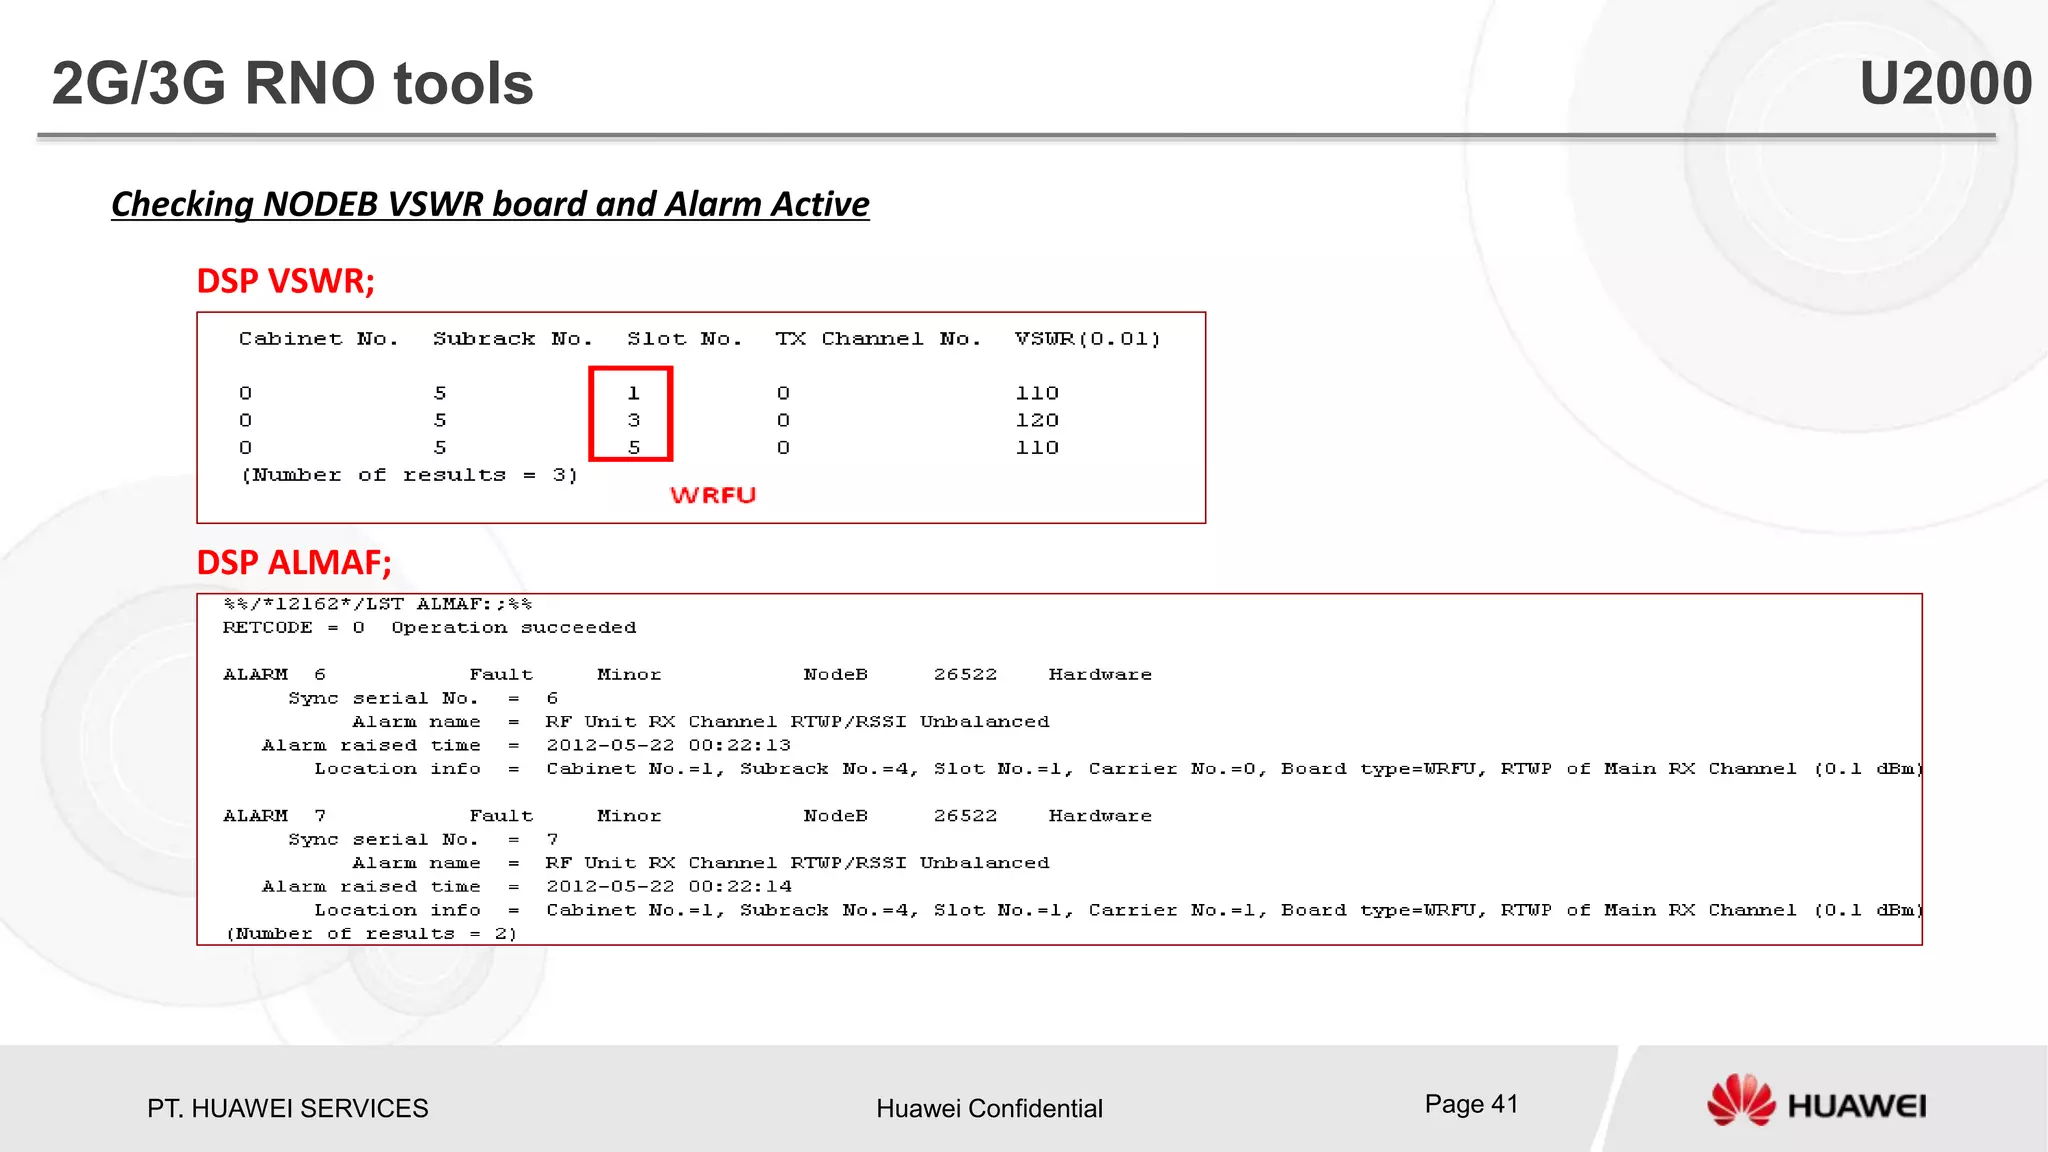The image size is (2048, 1152).
Task: Click Location info line with Carrier No.=1
Action: pos(1117,910)
